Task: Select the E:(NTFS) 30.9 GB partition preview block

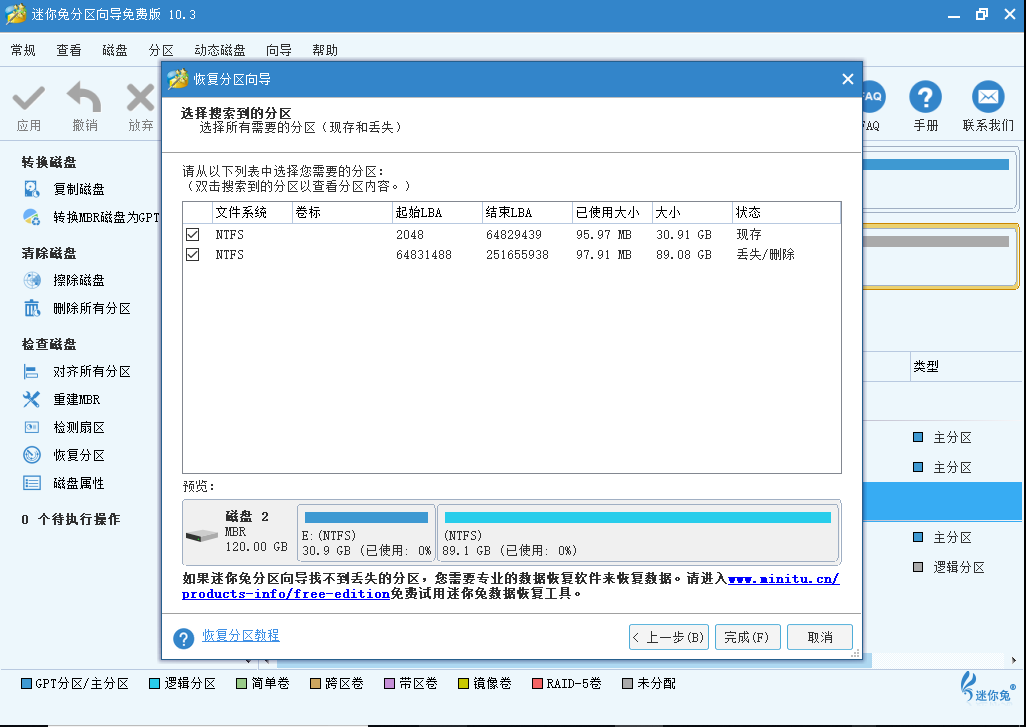Action: 366,533
